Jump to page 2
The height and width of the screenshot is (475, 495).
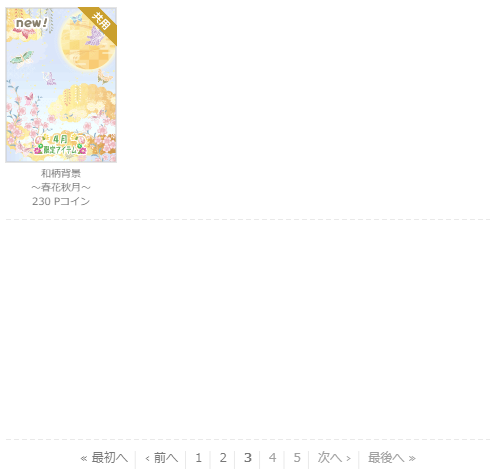click(x=223, y=458)
